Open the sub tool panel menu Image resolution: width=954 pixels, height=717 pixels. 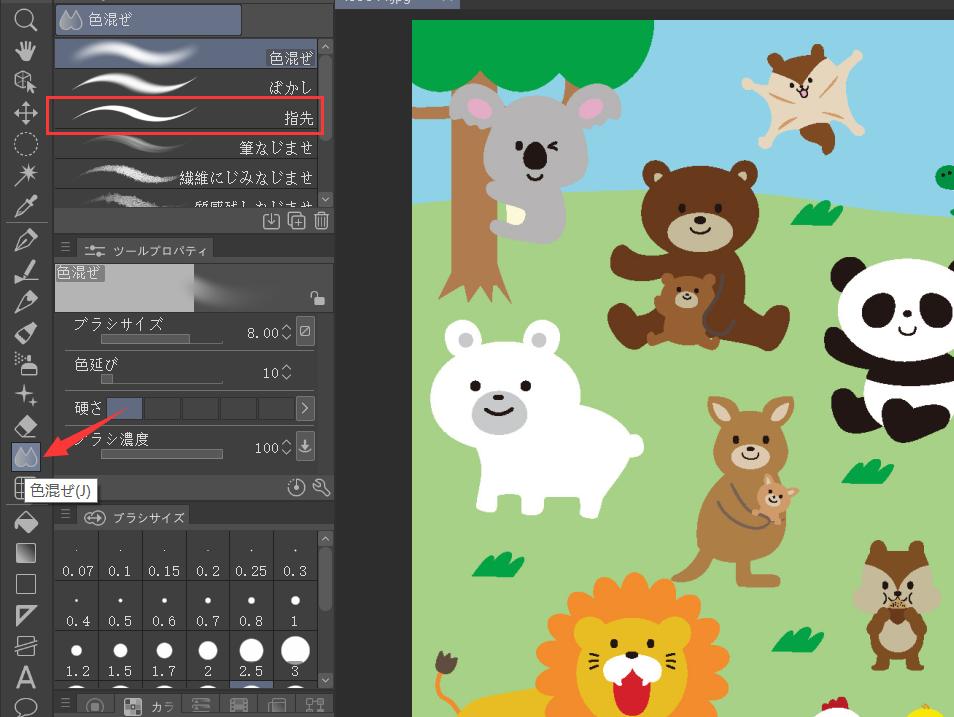(65, 247)
